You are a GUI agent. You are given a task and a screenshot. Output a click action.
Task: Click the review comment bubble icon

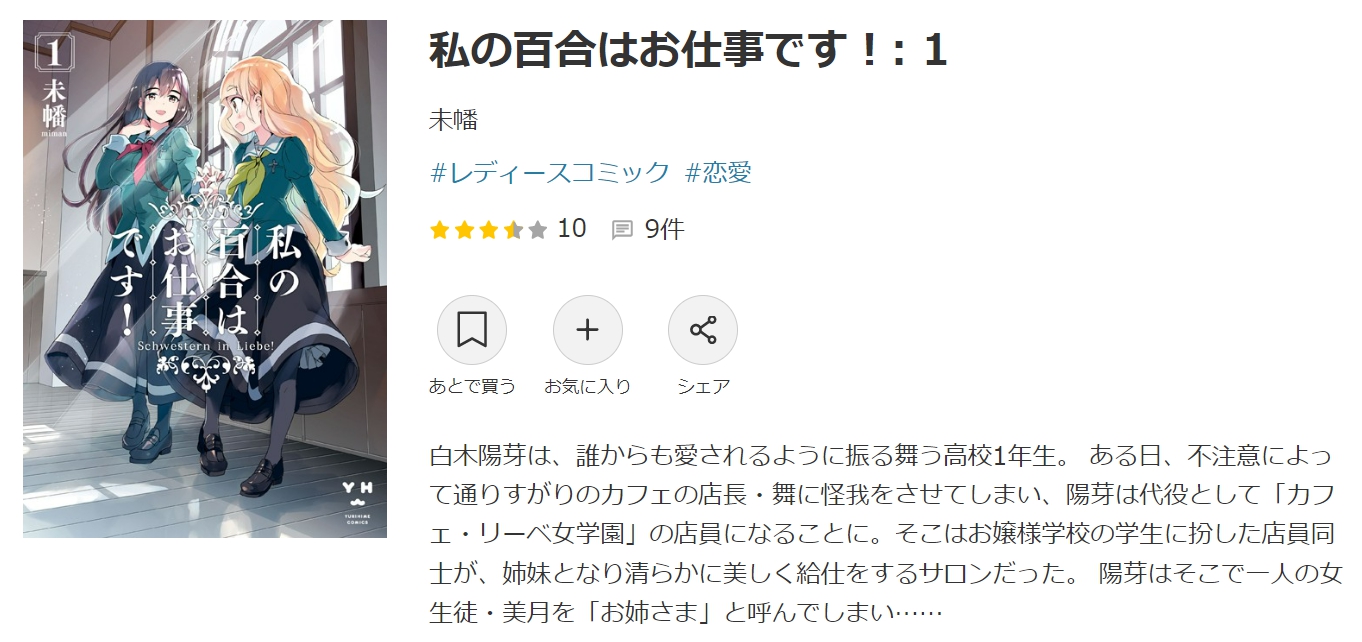click(x=622, y=230)
